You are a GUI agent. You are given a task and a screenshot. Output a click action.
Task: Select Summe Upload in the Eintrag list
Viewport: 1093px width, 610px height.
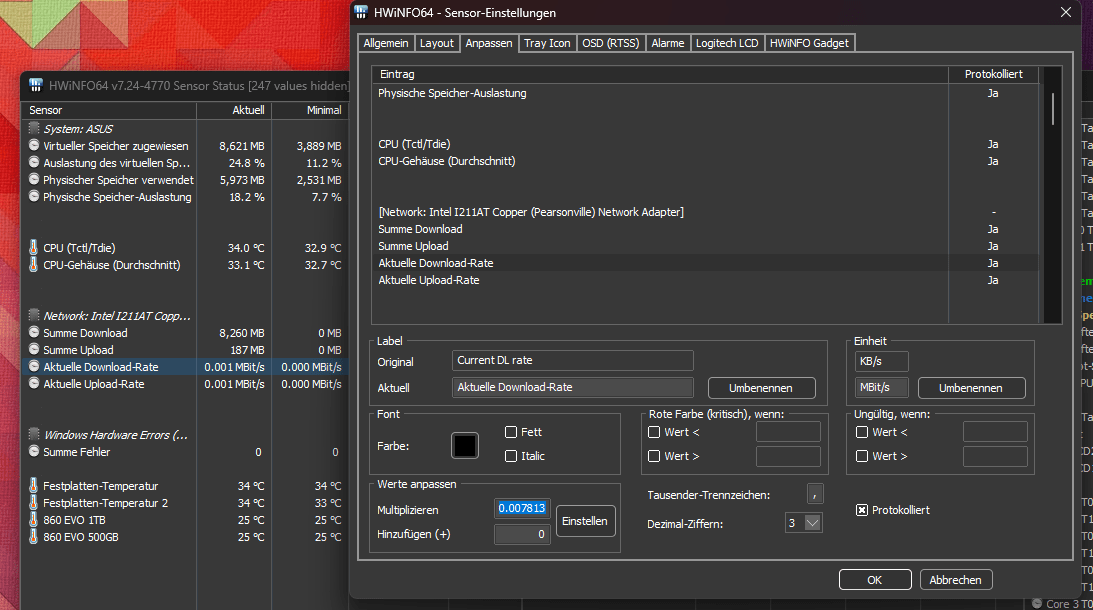pos(705,246)
